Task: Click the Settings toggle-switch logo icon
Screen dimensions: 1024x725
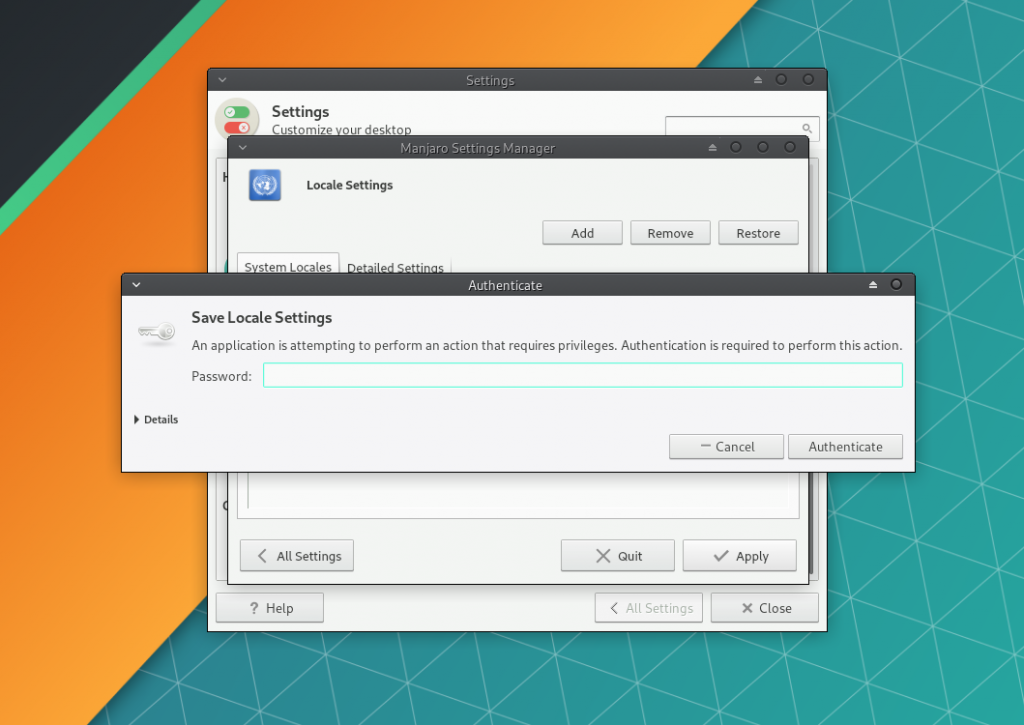Action: (237, 120)
